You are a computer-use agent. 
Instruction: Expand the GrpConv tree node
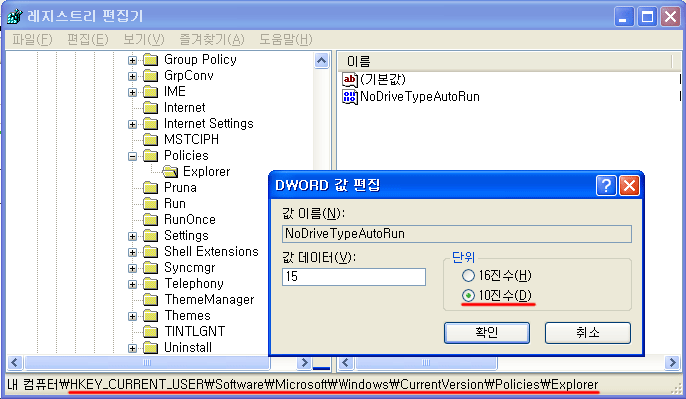[x=132, y=77]
